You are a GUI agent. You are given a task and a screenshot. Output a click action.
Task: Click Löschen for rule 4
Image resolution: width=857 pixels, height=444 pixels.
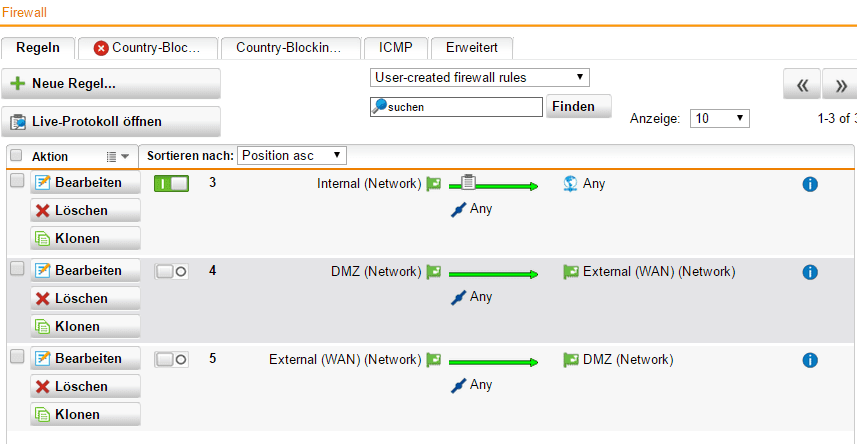tap(85, 298)
